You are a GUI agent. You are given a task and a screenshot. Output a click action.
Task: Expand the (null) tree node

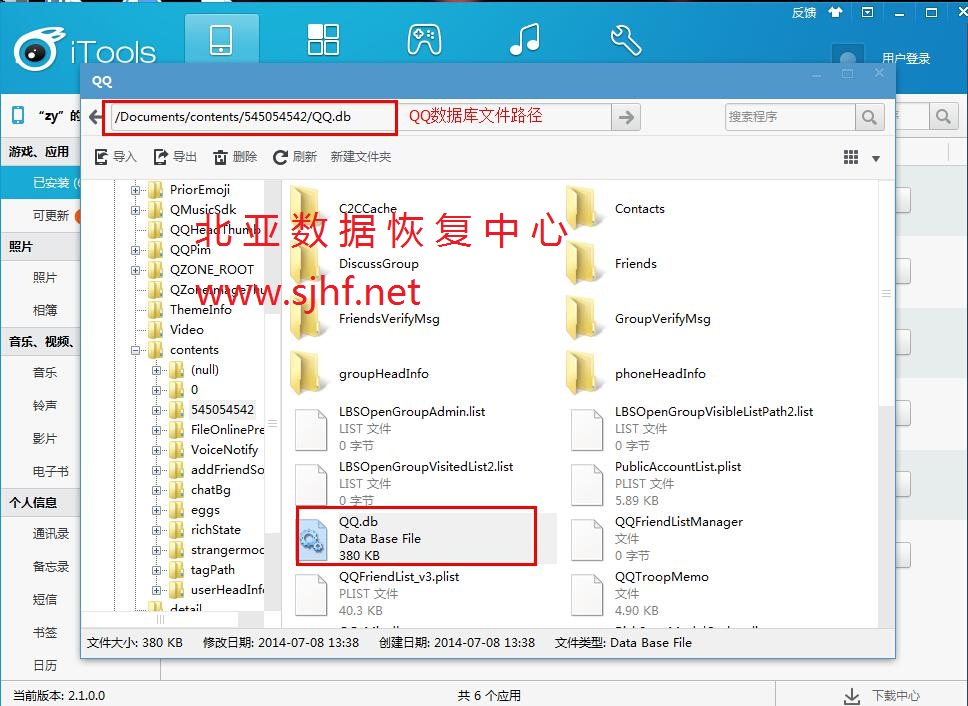[156, 370]
